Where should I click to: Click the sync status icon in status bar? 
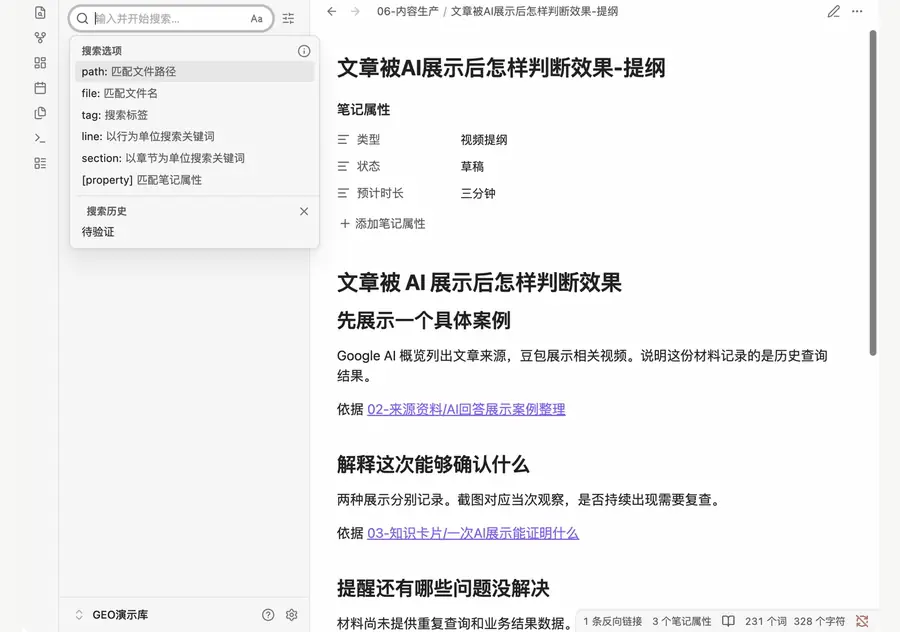tap(862, 621)
